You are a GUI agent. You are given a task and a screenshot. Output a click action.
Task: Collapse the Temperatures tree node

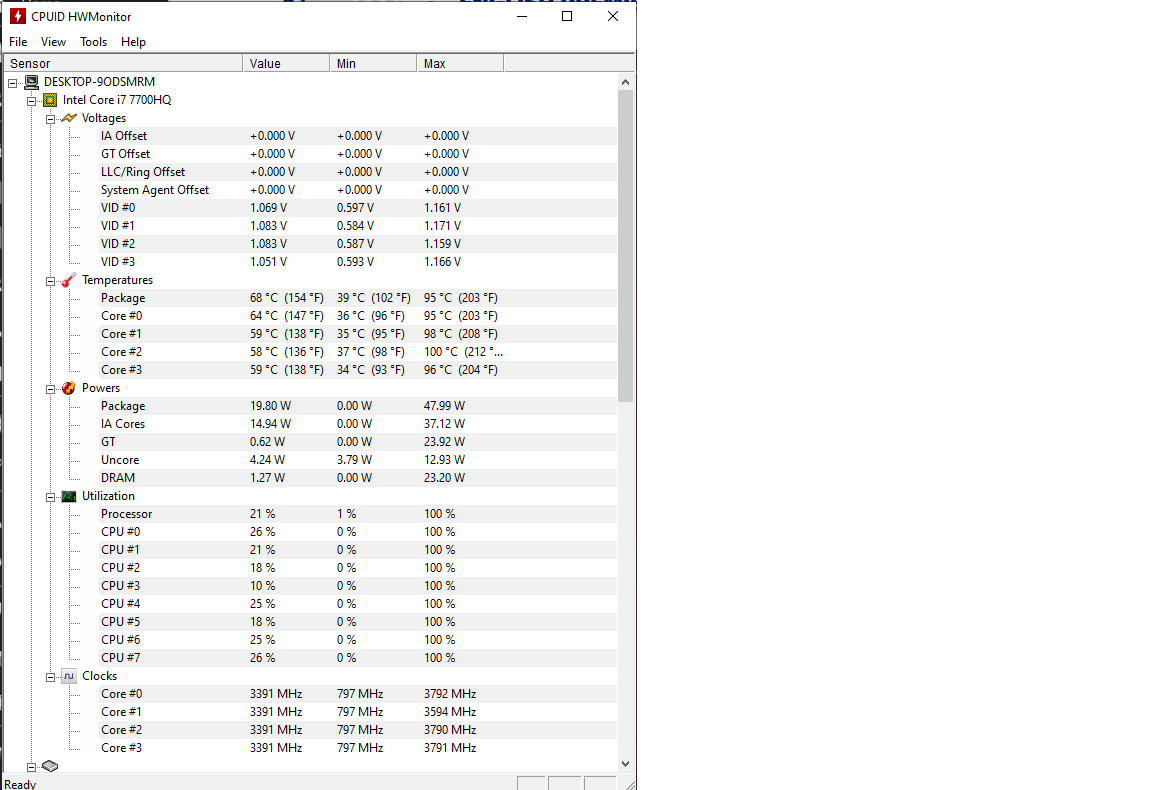(50, 280)
